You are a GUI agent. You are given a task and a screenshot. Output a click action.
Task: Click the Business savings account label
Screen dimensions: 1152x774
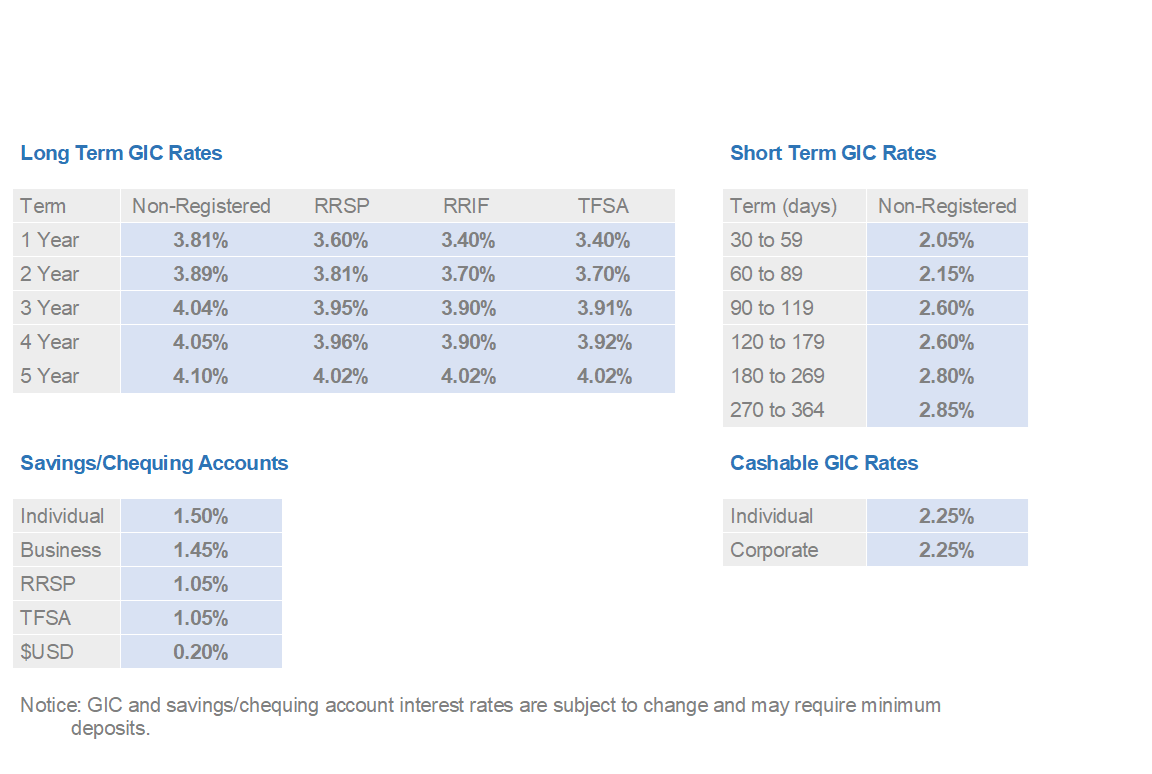pos(61,550)
